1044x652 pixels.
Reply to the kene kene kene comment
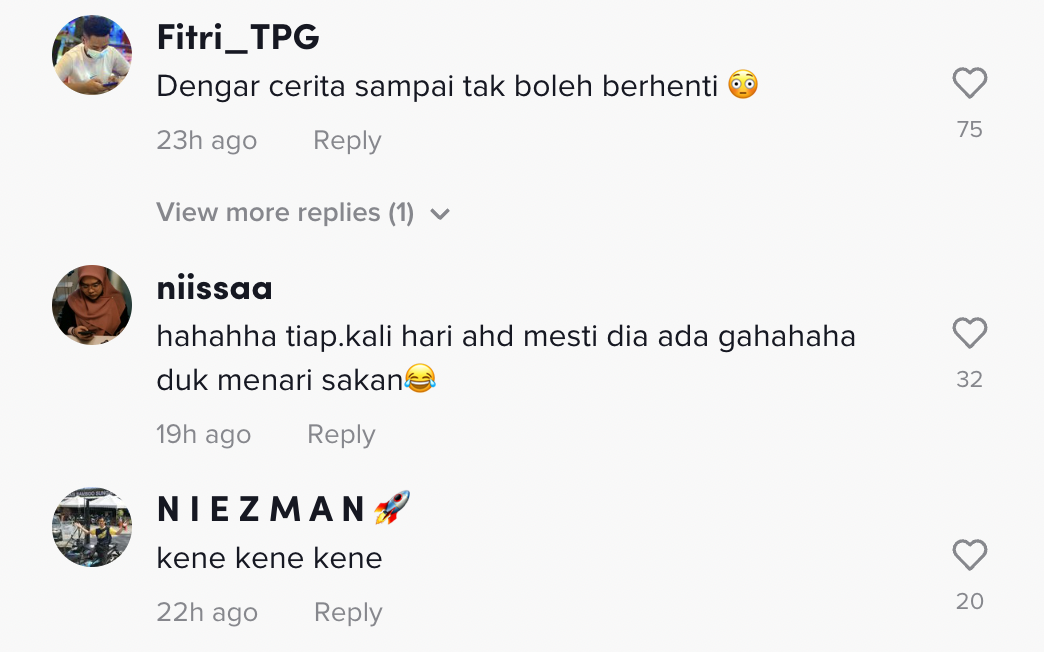tap(348, 612)
